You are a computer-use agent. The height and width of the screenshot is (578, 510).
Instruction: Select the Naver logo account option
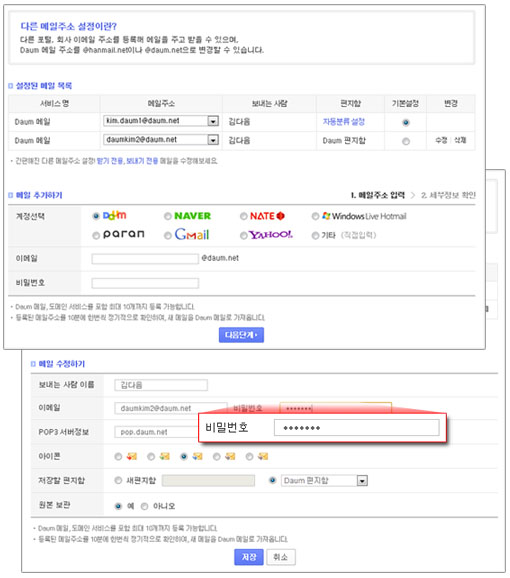point(192,216)
